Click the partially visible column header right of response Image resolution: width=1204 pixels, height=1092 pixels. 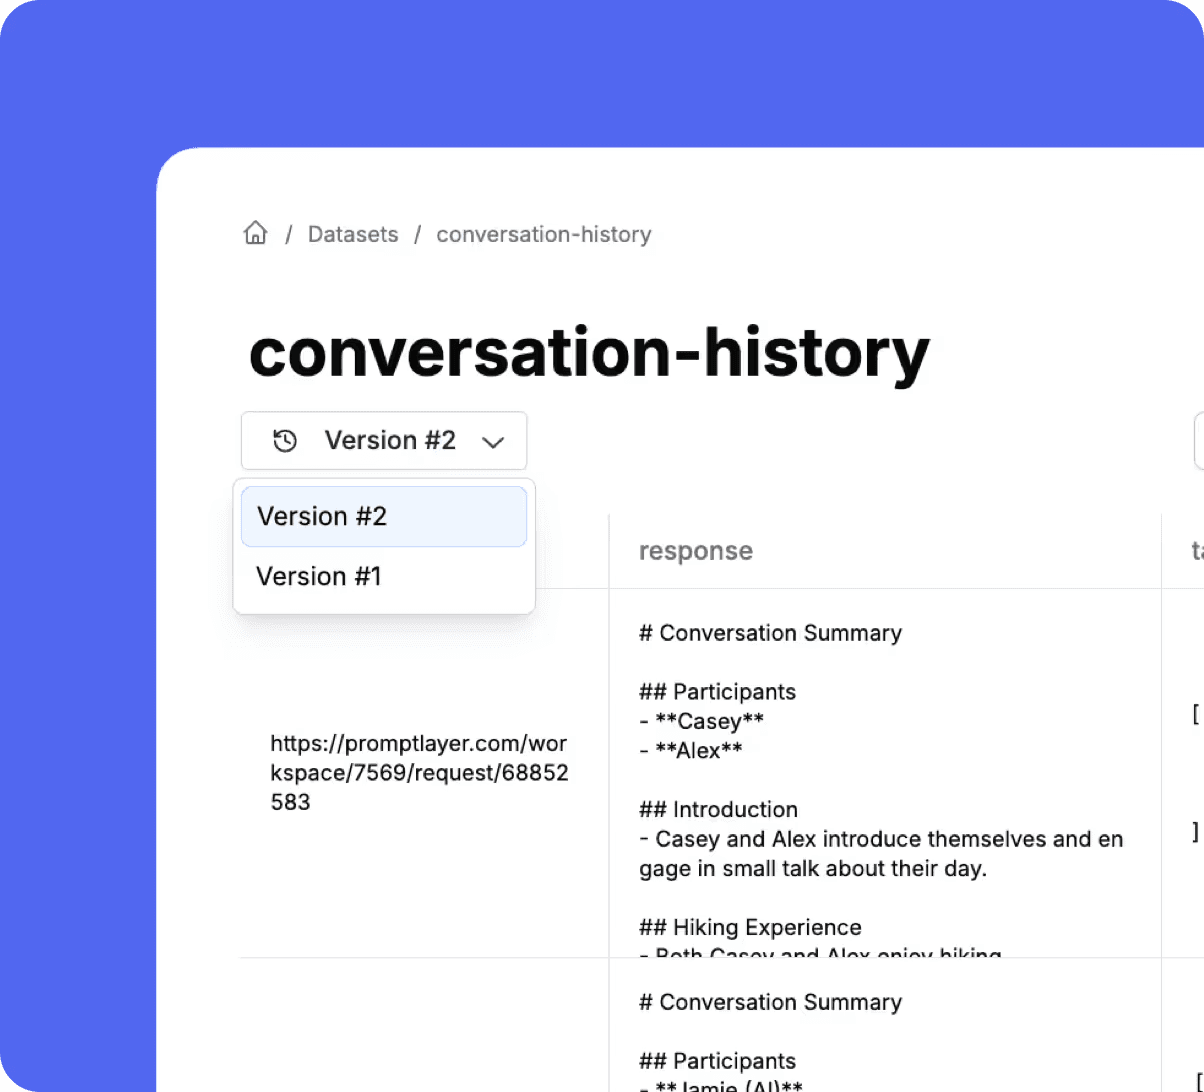tap(1196, 551)
